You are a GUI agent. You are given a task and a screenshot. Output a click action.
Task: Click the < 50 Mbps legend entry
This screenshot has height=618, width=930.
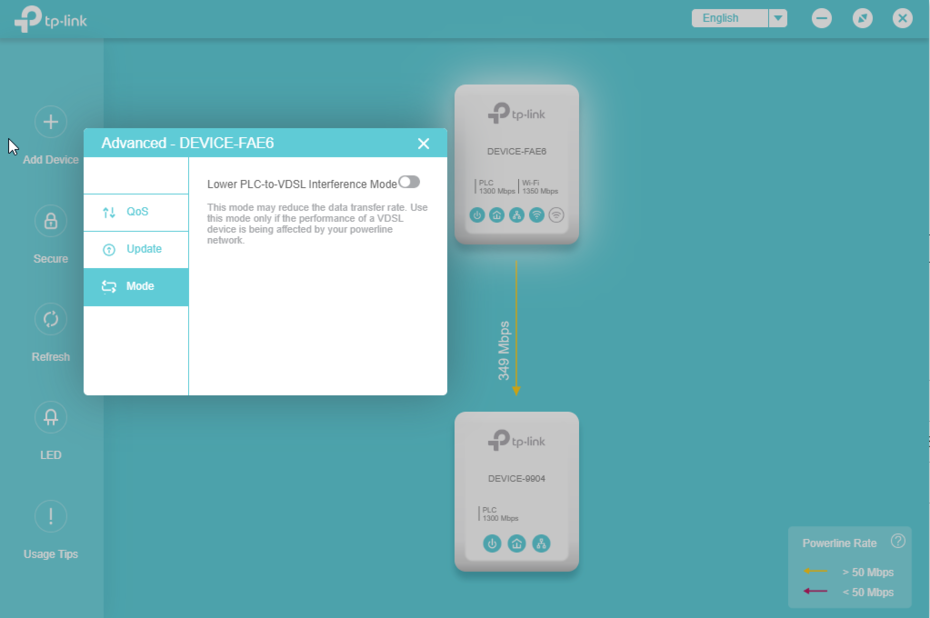tap(849, 592)
